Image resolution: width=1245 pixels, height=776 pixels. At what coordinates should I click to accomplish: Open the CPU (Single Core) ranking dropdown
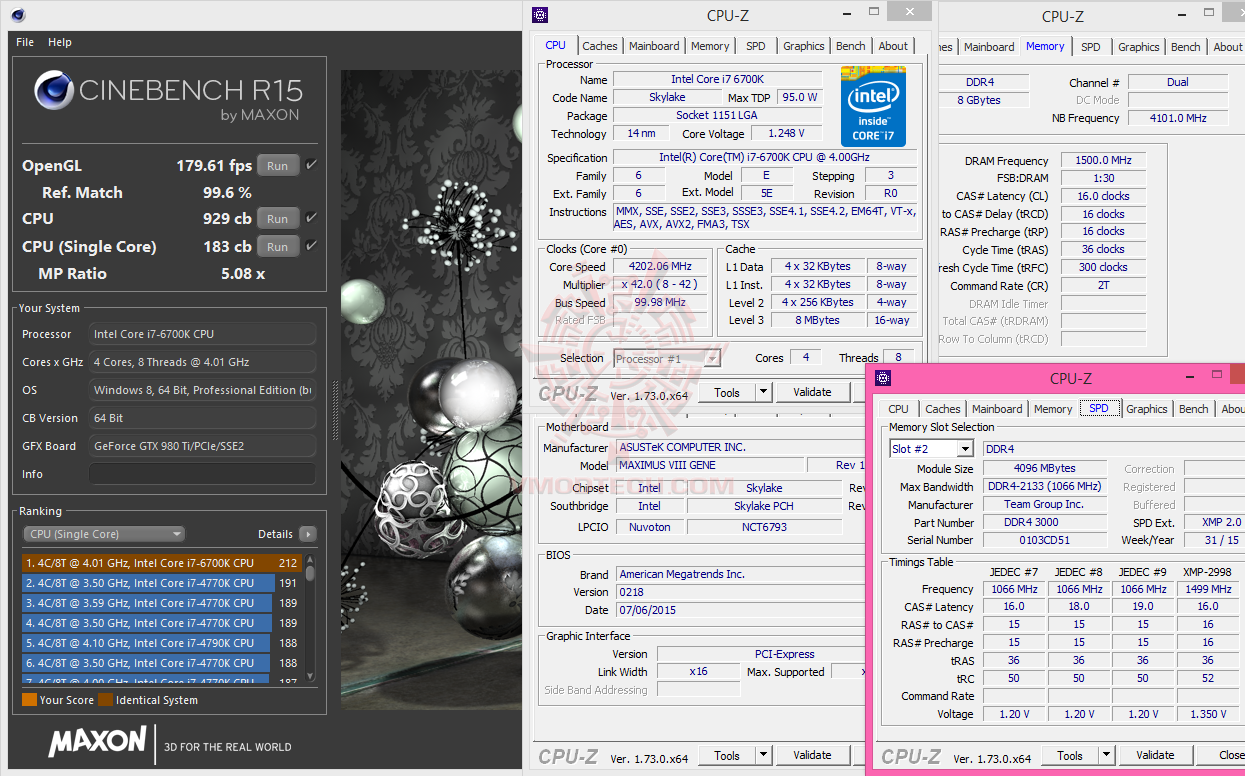click(104, 534)
